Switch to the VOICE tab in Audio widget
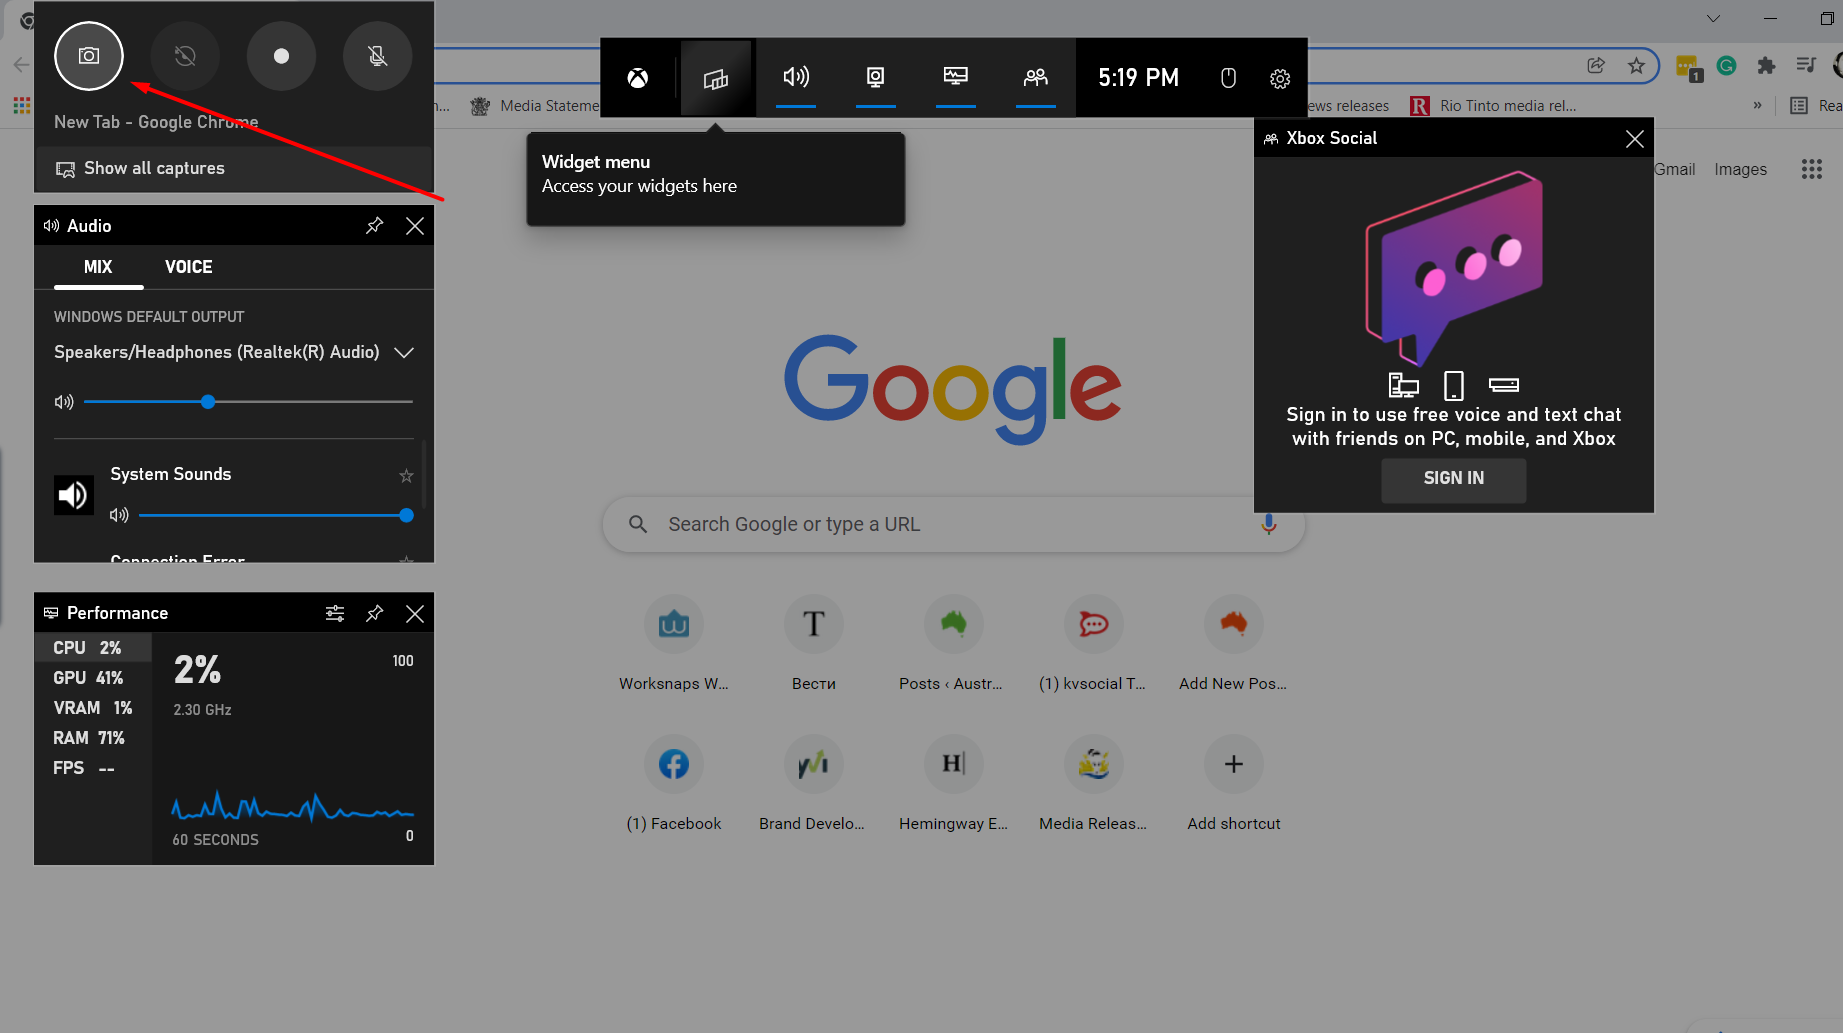Viewport: 1843px width, 1033px height. 188,267
